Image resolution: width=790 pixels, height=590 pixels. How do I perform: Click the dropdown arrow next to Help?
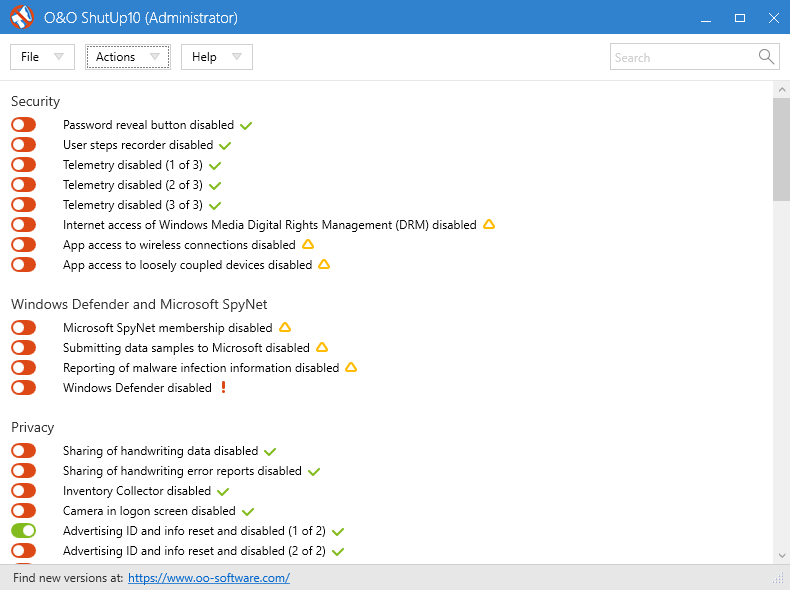[x=237, y=56]
